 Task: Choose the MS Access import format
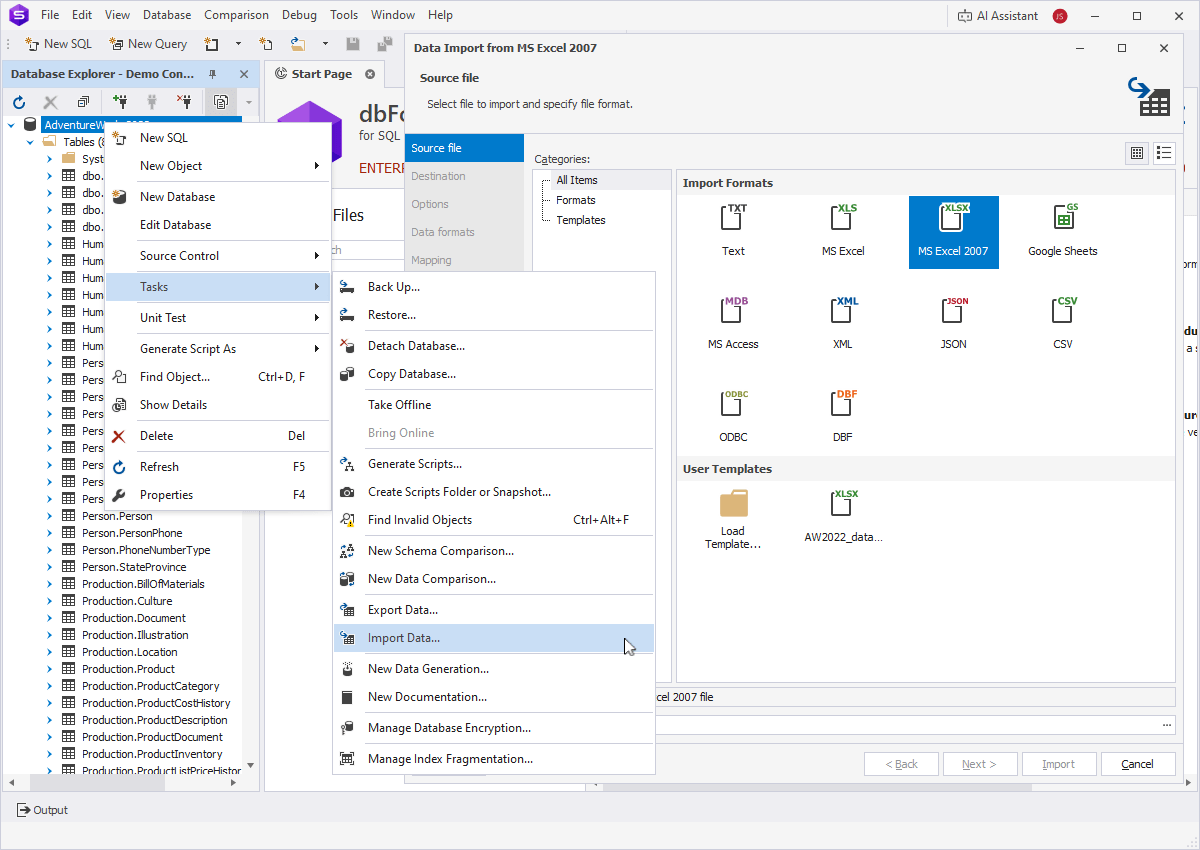[x=732, y=324]
